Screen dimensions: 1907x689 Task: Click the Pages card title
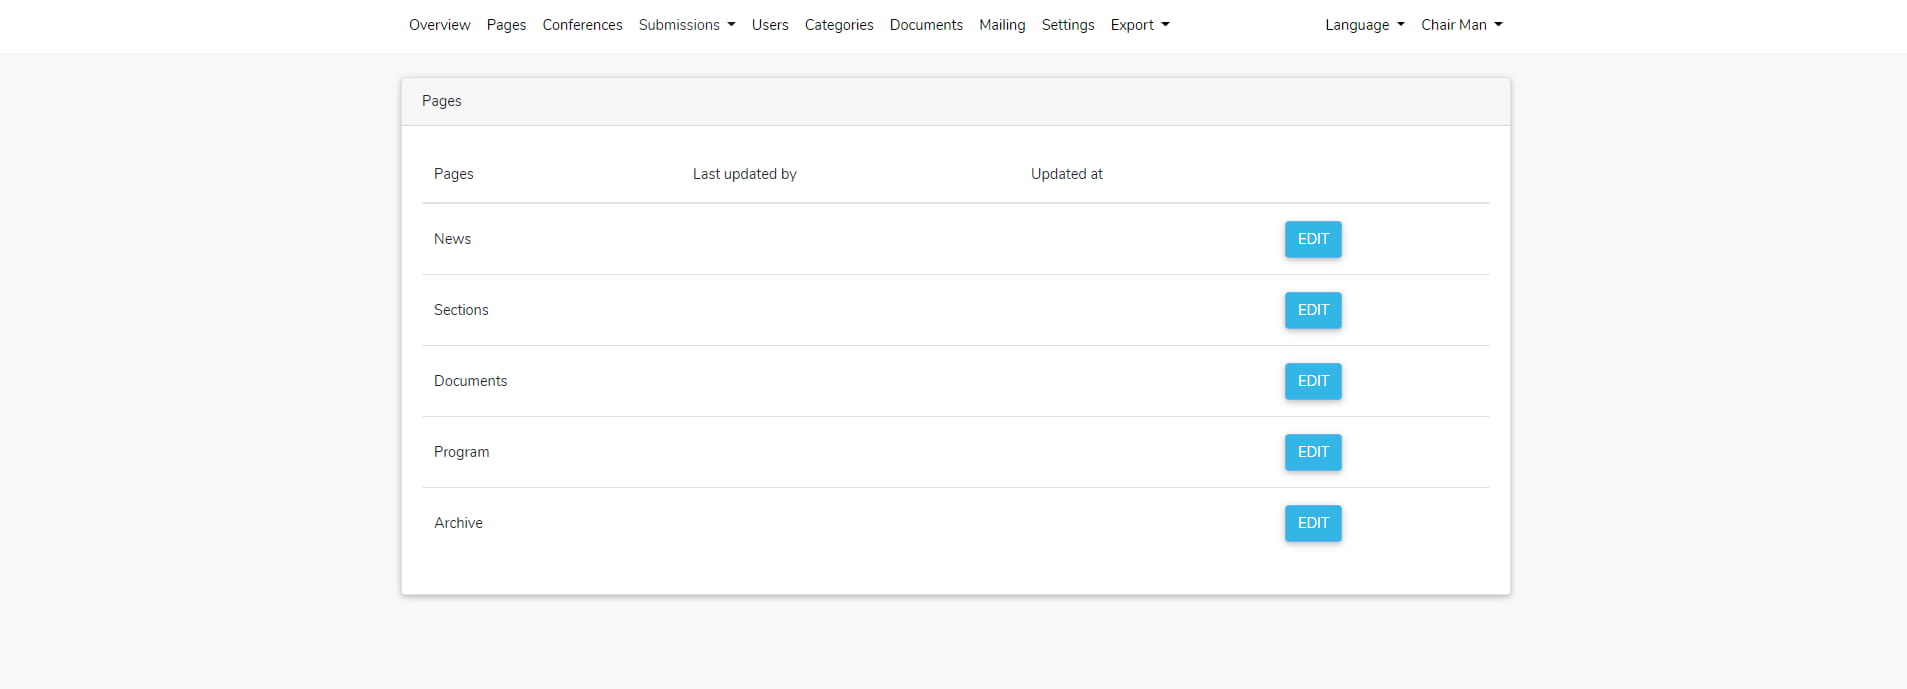click(441, 101)
